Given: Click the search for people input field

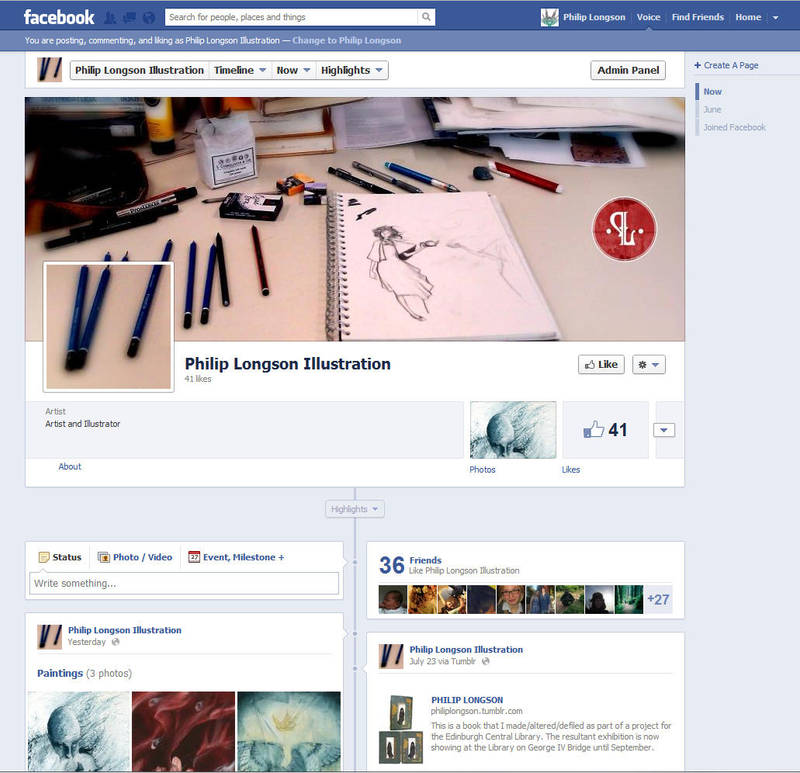Looking at the screenshot, I should pos(291,17).
